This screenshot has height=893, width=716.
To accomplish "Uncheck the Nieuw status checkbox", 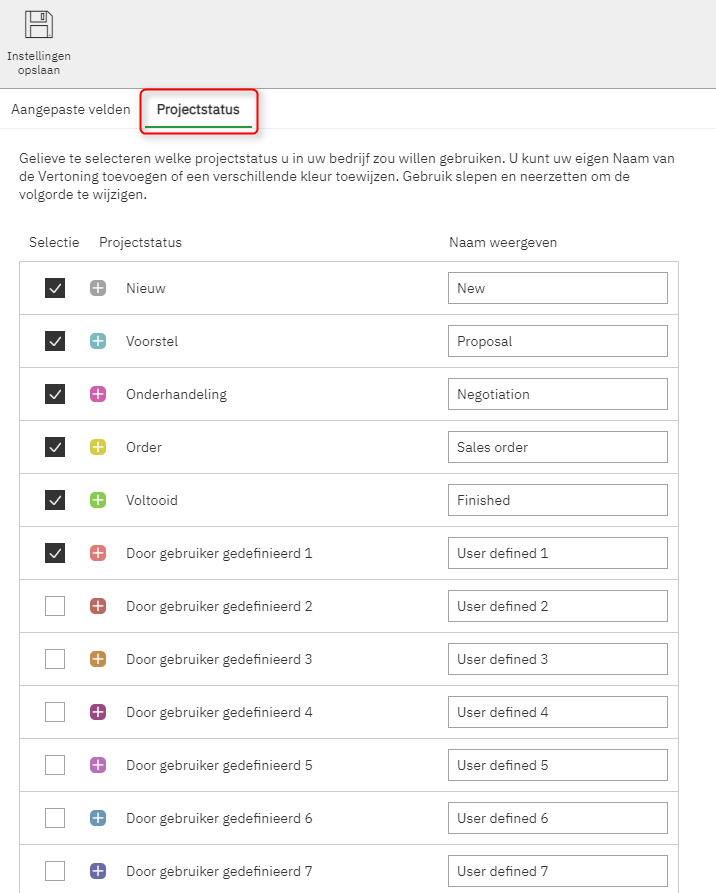I will click(x=55, y=288).
